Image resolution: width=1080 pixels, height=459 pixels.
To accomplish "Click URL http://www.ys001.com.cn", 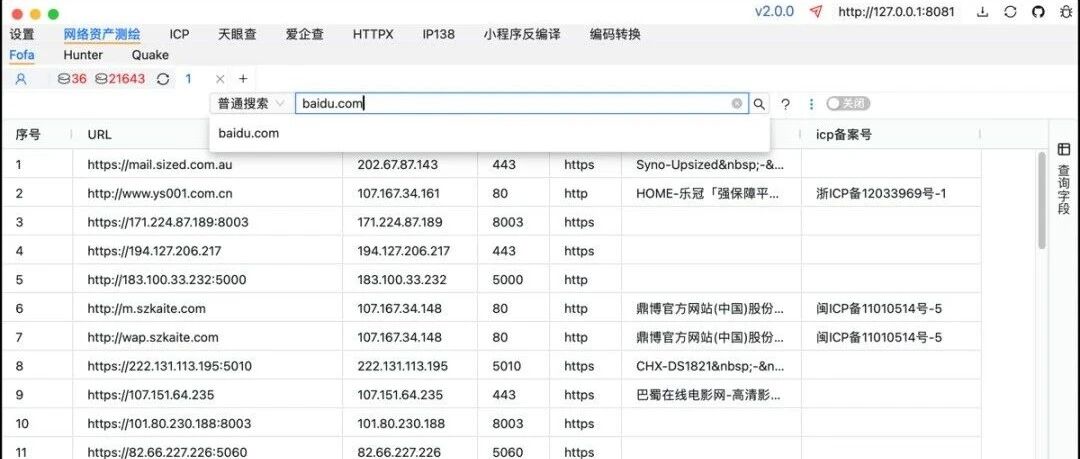I will coord(160,194).
